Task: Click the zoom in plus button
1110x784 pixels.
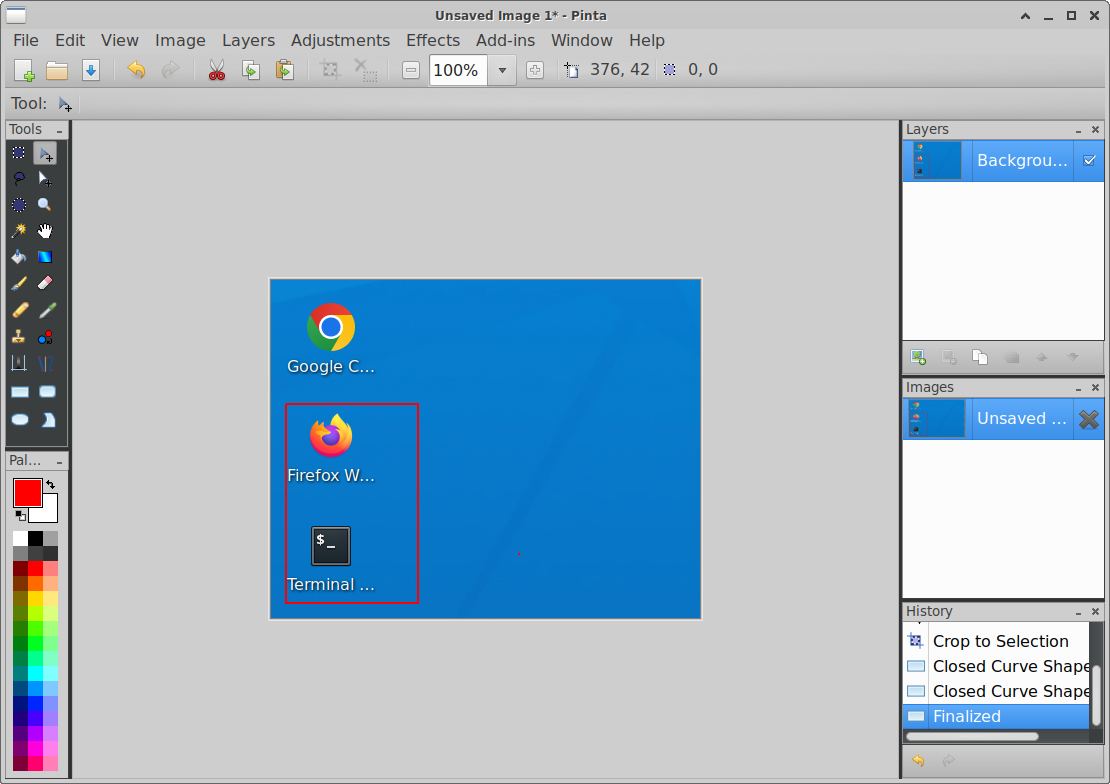Action: 535,70
